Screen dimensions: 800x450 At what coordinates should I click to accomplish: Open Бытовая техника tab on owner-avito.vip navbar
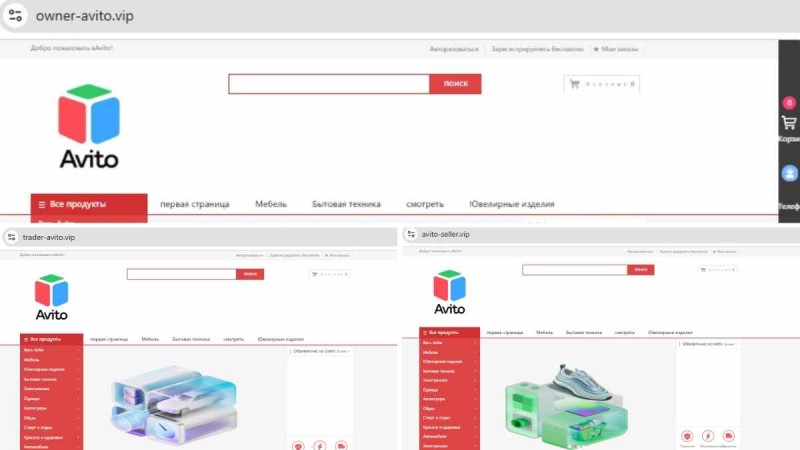tap(346, 204)
